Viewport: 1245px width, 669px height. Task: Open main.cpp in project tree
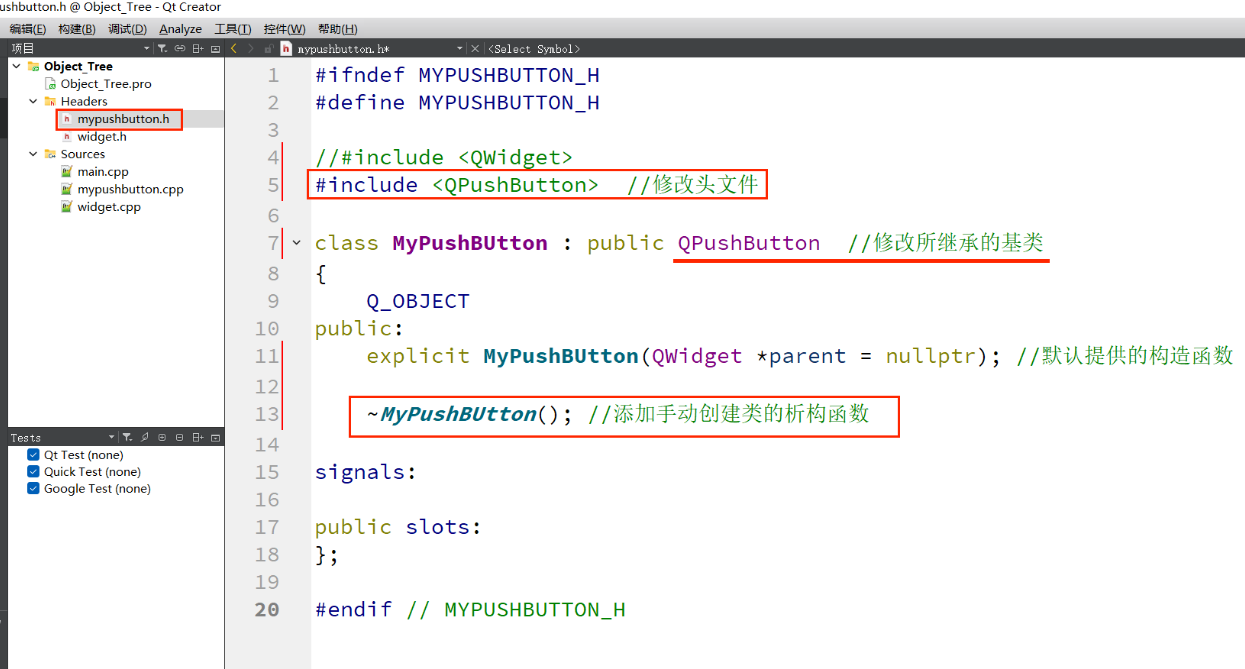click(x=103, y=172)
